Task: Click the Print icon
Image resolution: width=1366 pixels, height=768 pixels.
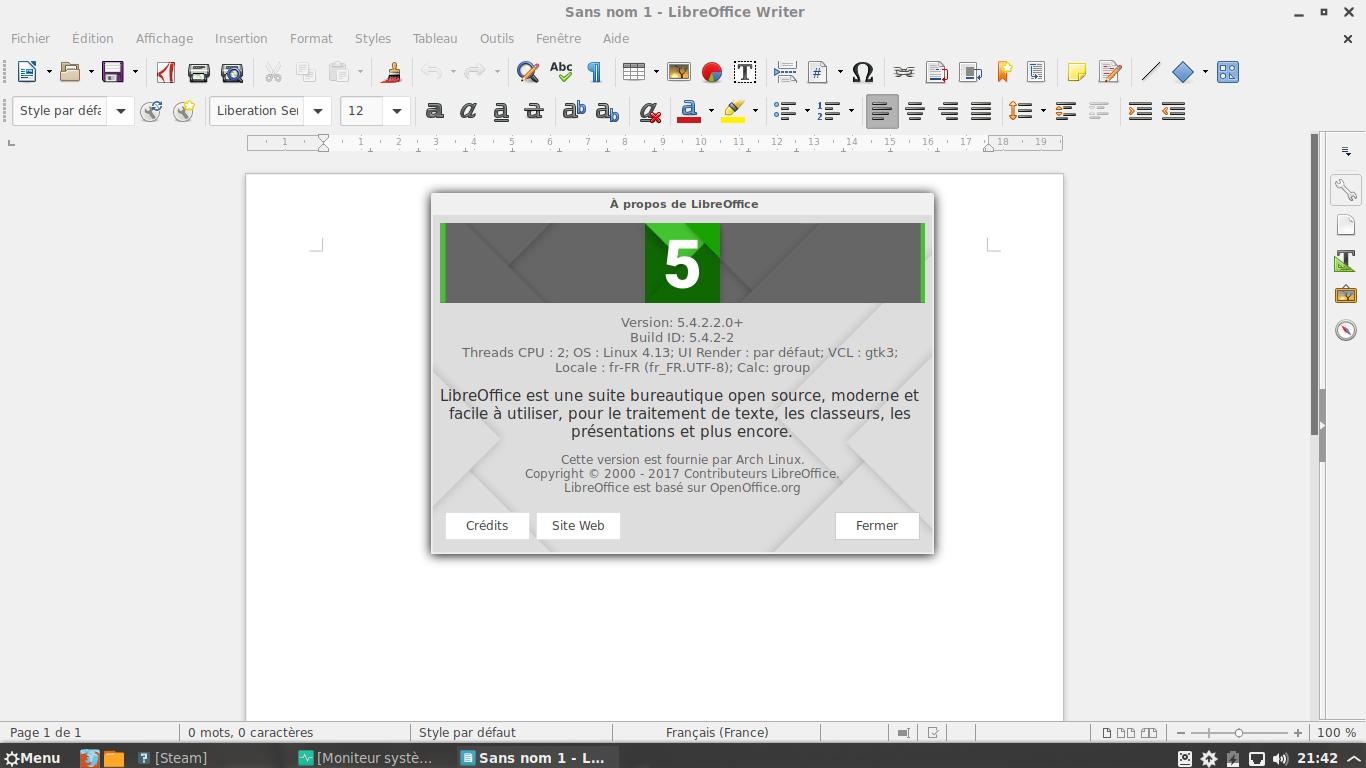Action: pyautogui.click(x=199, y=72)
